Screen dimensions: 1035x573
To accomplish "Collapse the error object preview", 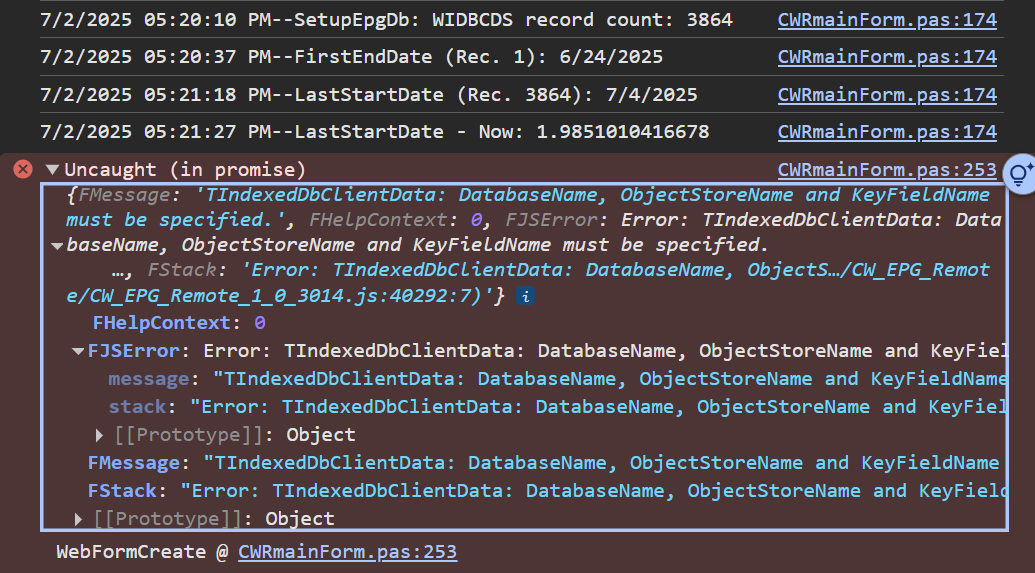I will 57,246.
